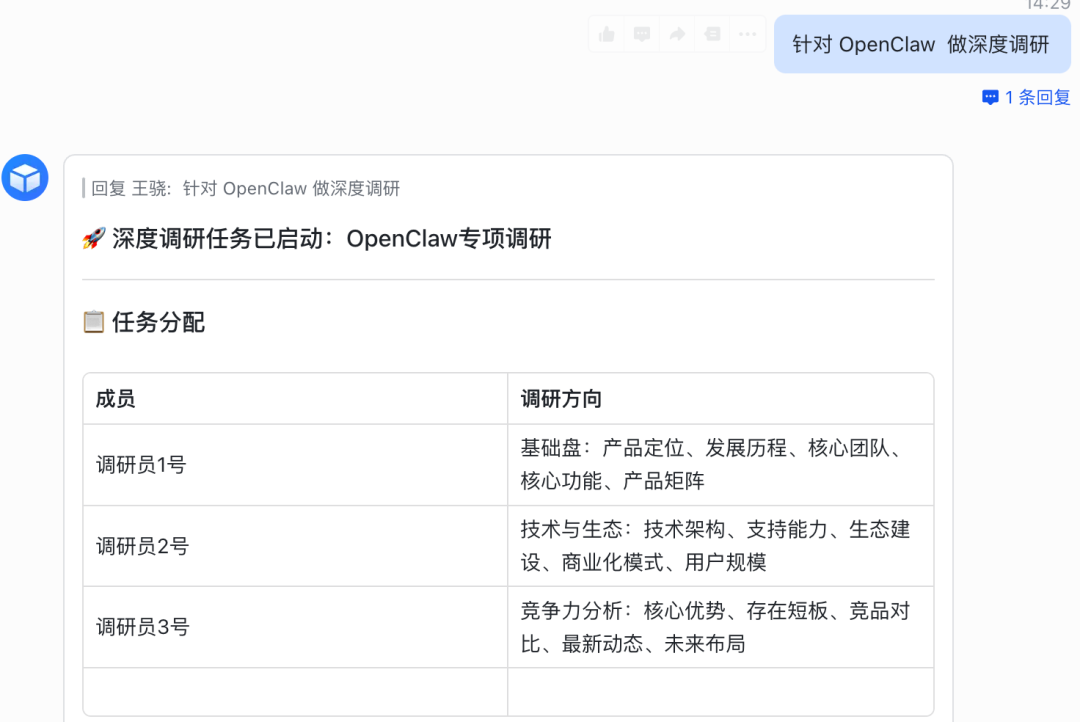Click the 竞争力分析 research direction cell
Screen dimensions: 1080x722
(x=714, y=627)
